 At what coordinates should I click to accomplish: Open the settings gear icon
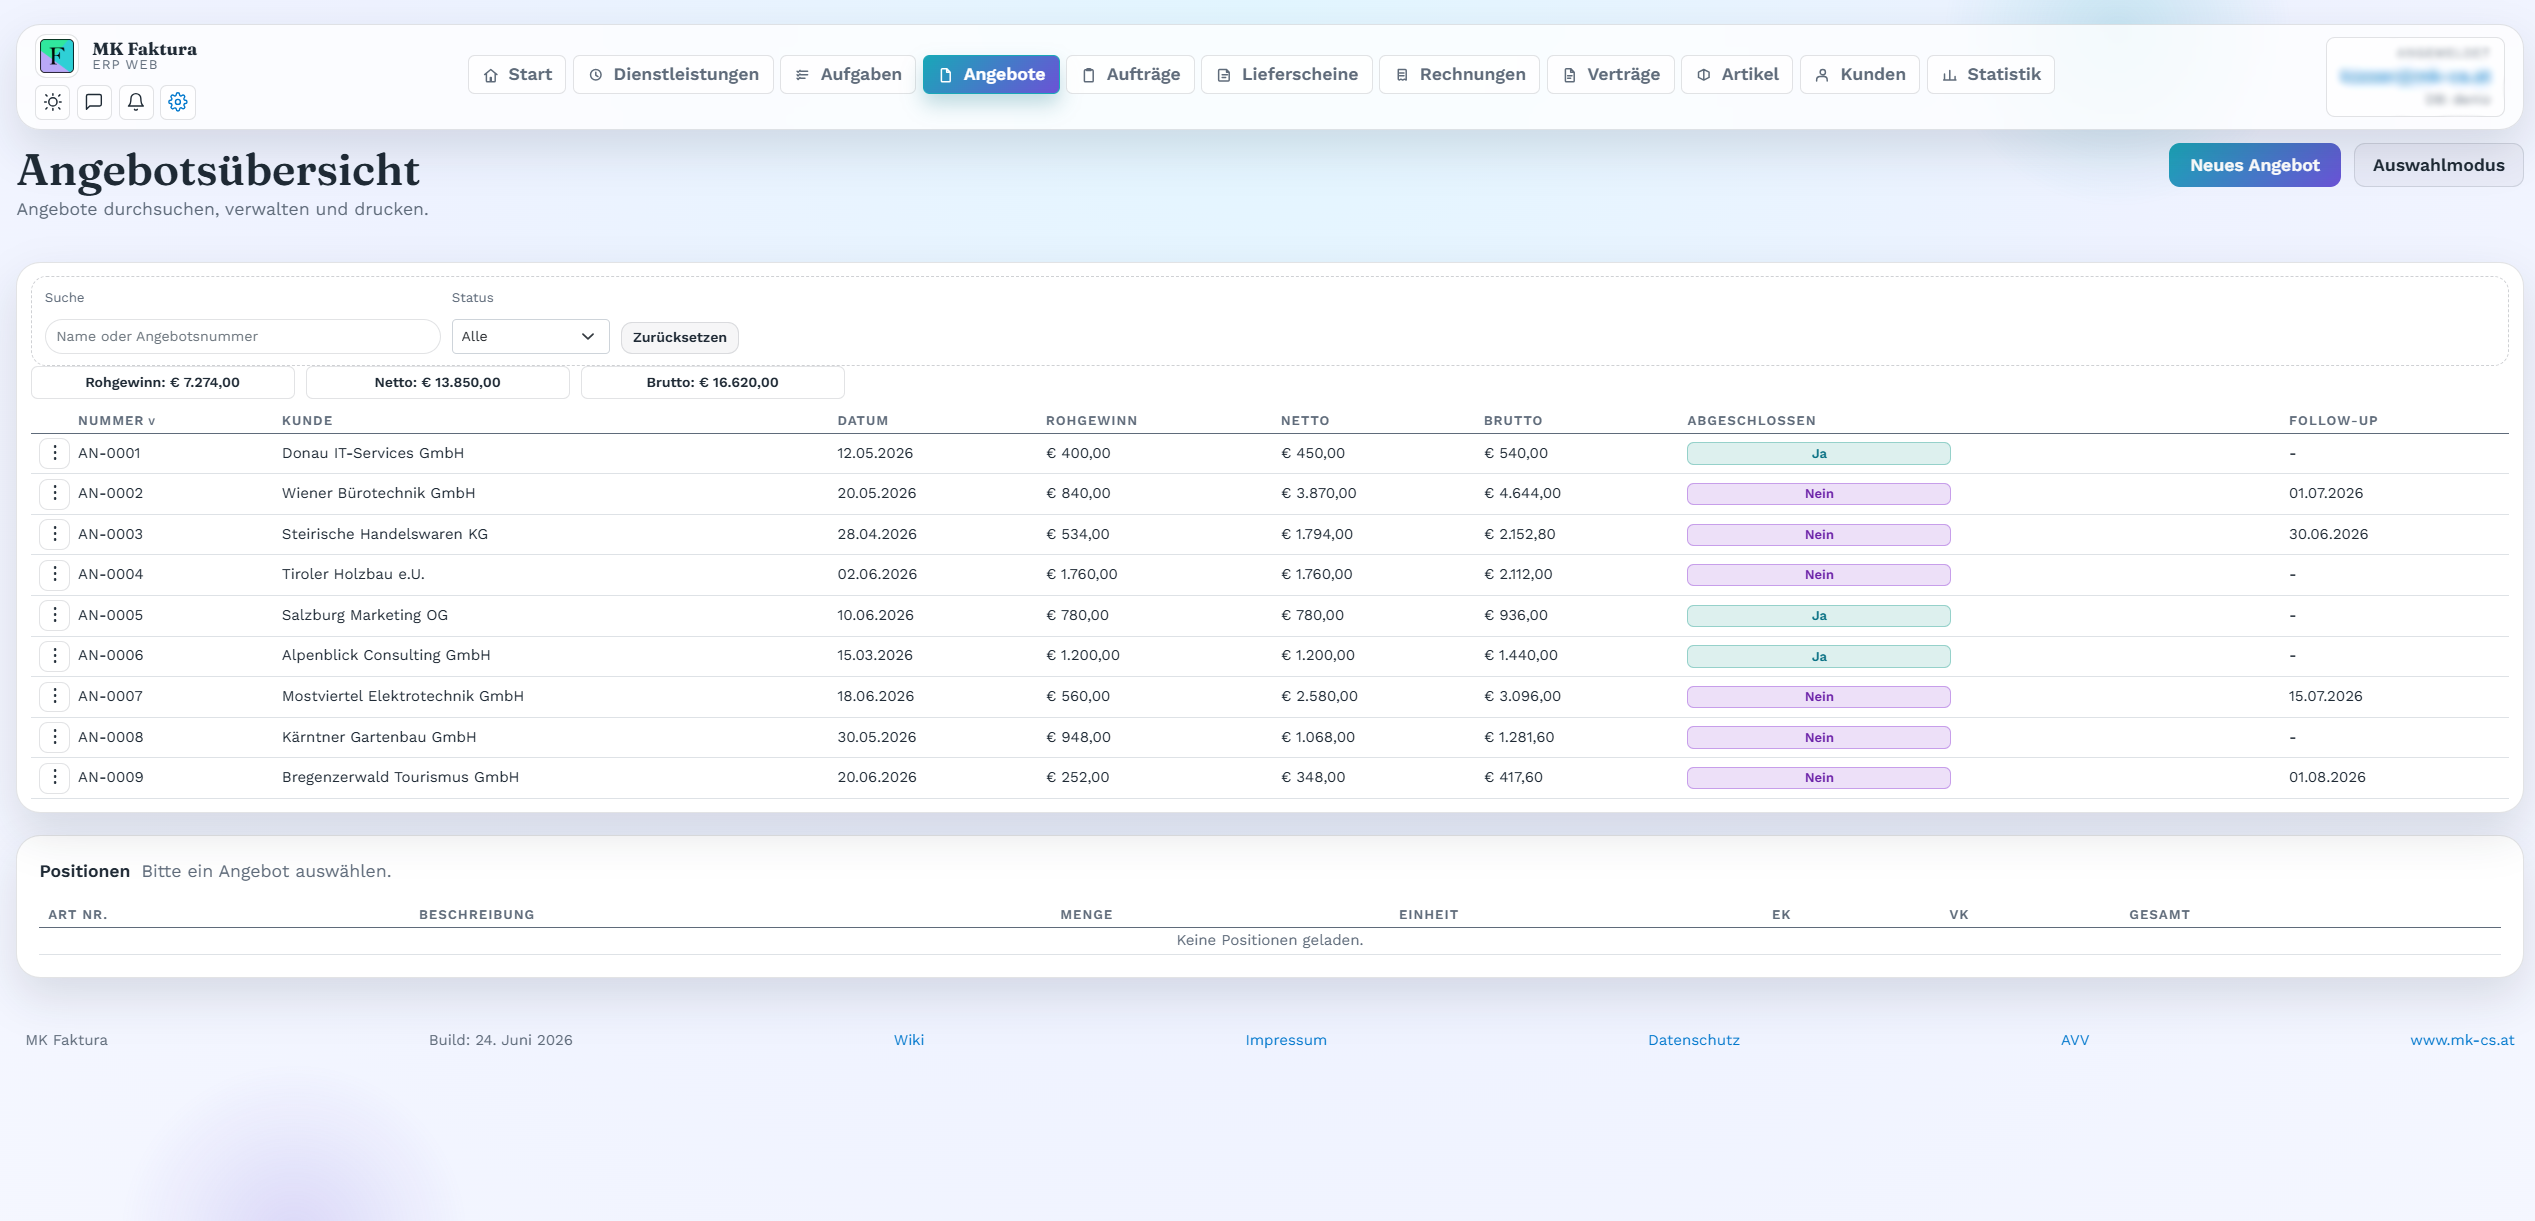click(x=178, y=102)
